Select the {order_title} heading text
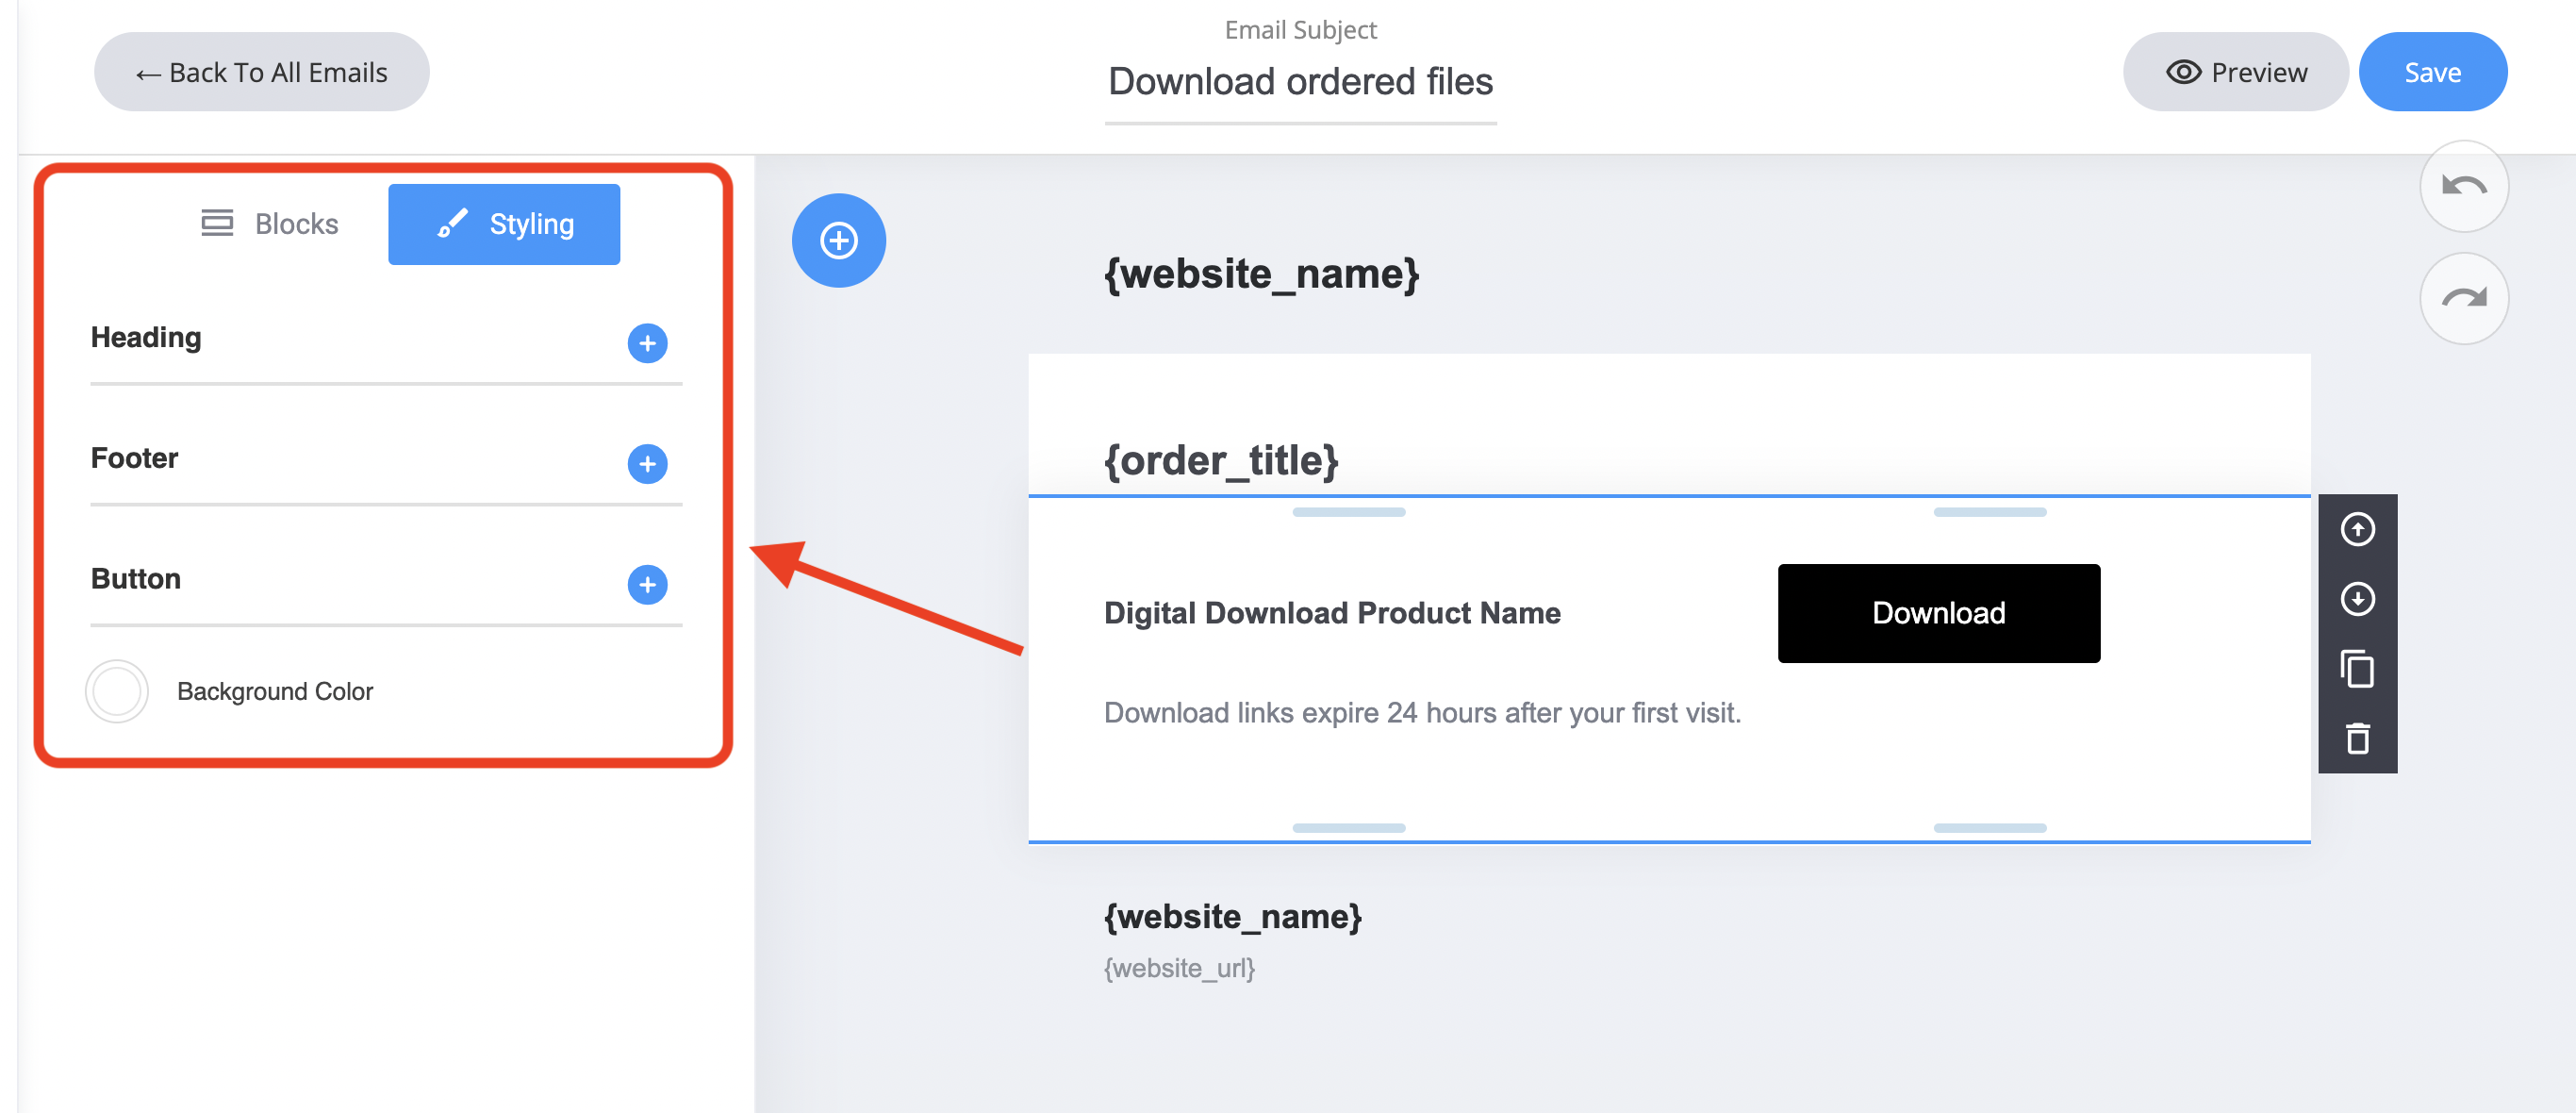Viewport: 2576px width, 1113px height. (1220, 461)
